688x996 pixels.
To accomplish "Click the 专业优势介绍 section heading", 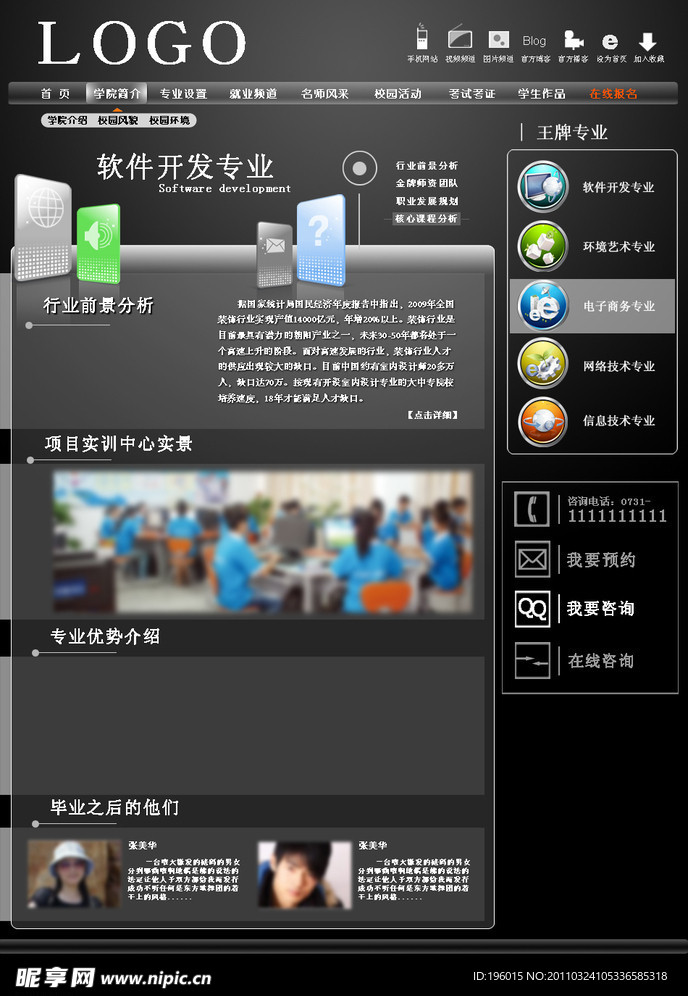I will tap(105, 636).
